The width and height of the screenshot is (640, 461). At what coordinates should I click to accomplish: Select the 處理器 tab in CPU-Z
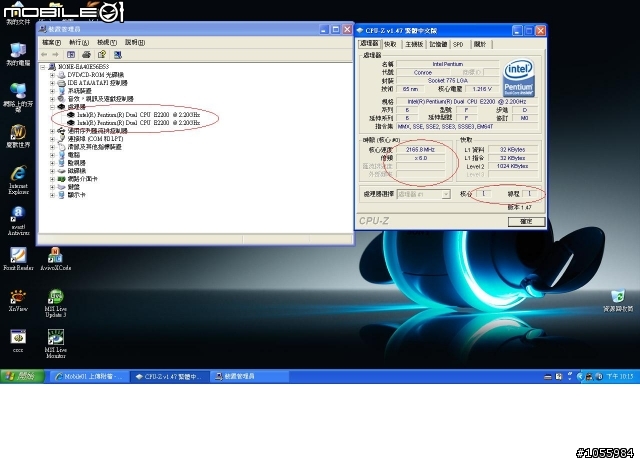pyautogui.click(x=369, y=44)
